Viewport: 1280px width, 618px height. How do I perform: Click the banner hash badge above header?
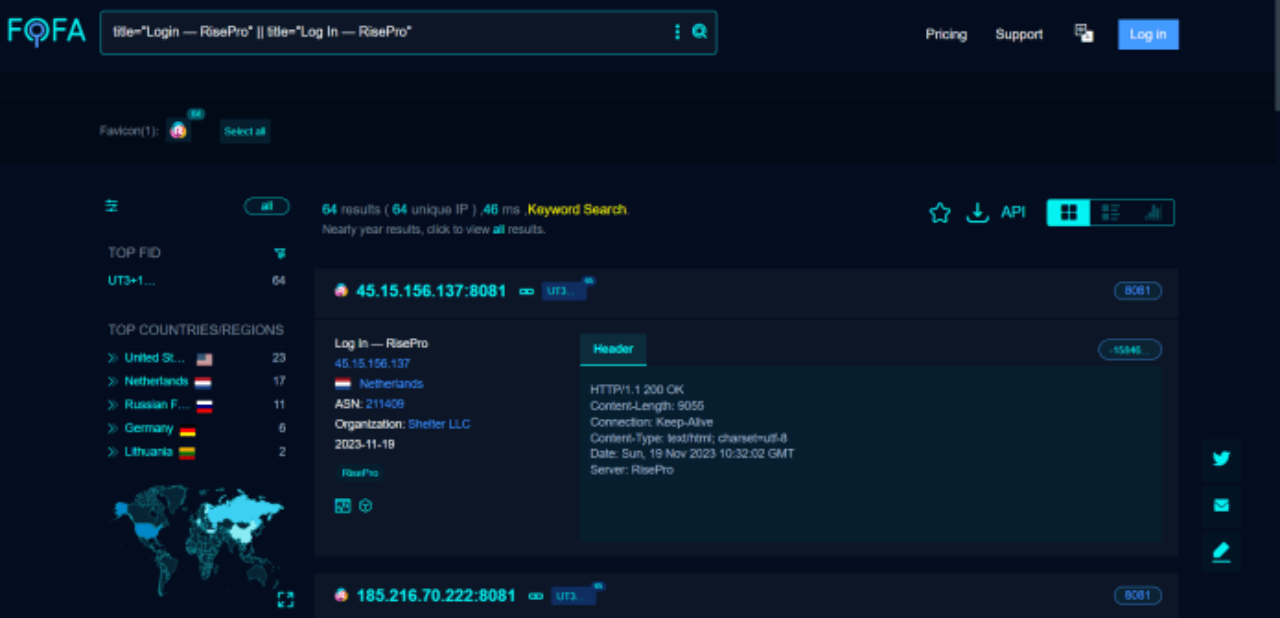click(1130, 350)
